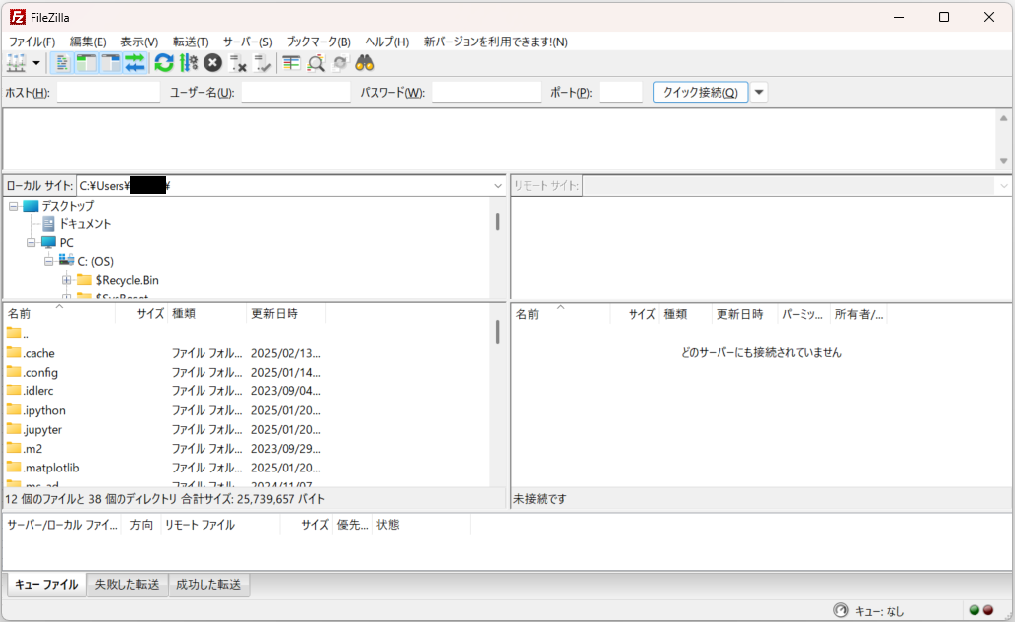Click the green activity indicator light
The width and height of the screenshot is (1015, 622).
(974, 610)
